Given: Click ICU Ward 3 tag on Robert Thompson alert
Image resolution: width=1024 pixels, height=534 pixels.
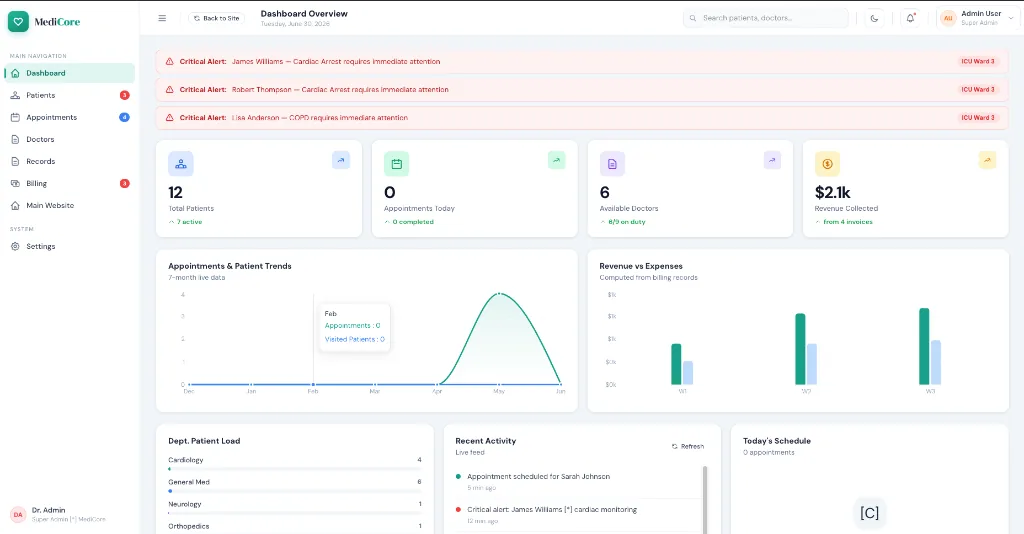Looking at the screenshot, I should click(x=978, y=89).
